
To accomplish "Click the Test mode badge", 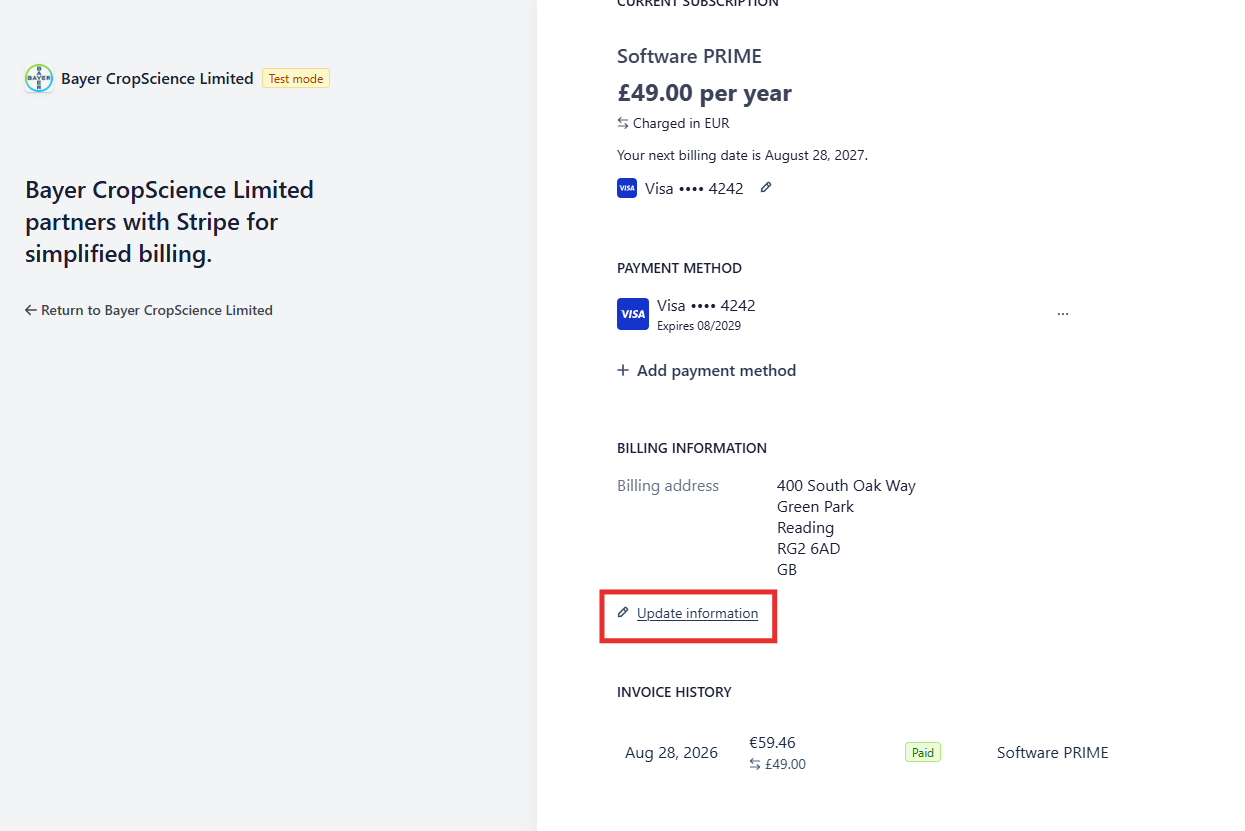I will point(295,78).
